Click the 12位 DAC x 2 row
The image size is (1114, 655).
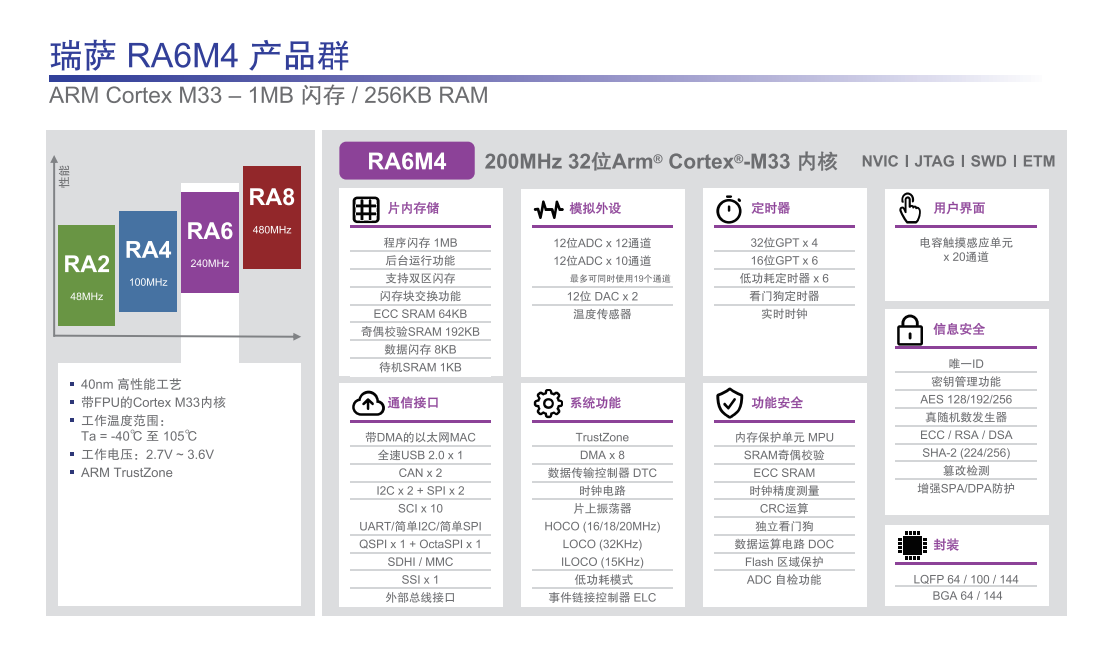[602, 296]
